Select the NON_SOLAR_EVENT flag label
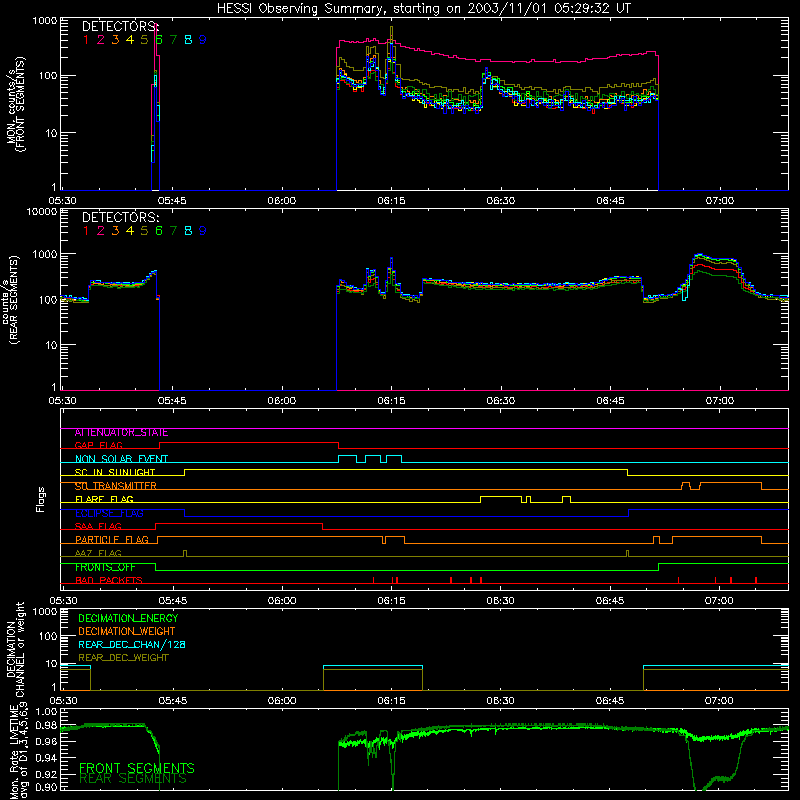 click(x=121, y=459)
